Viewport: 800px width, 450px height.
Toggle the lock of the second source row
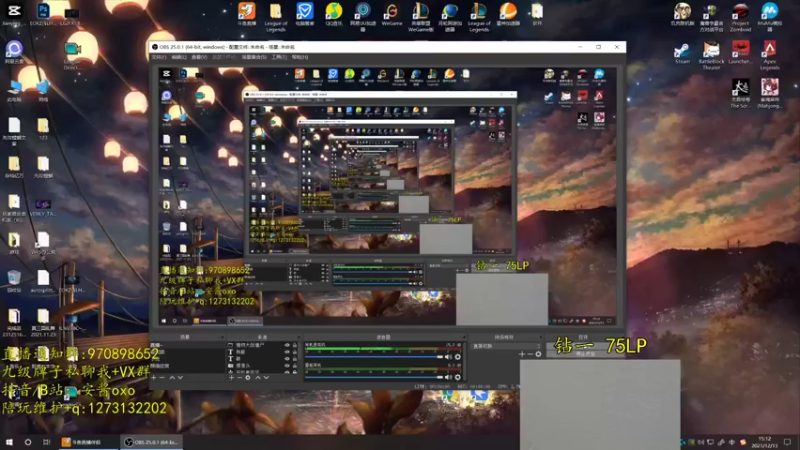pyautogui.click(x=294, y=352)
